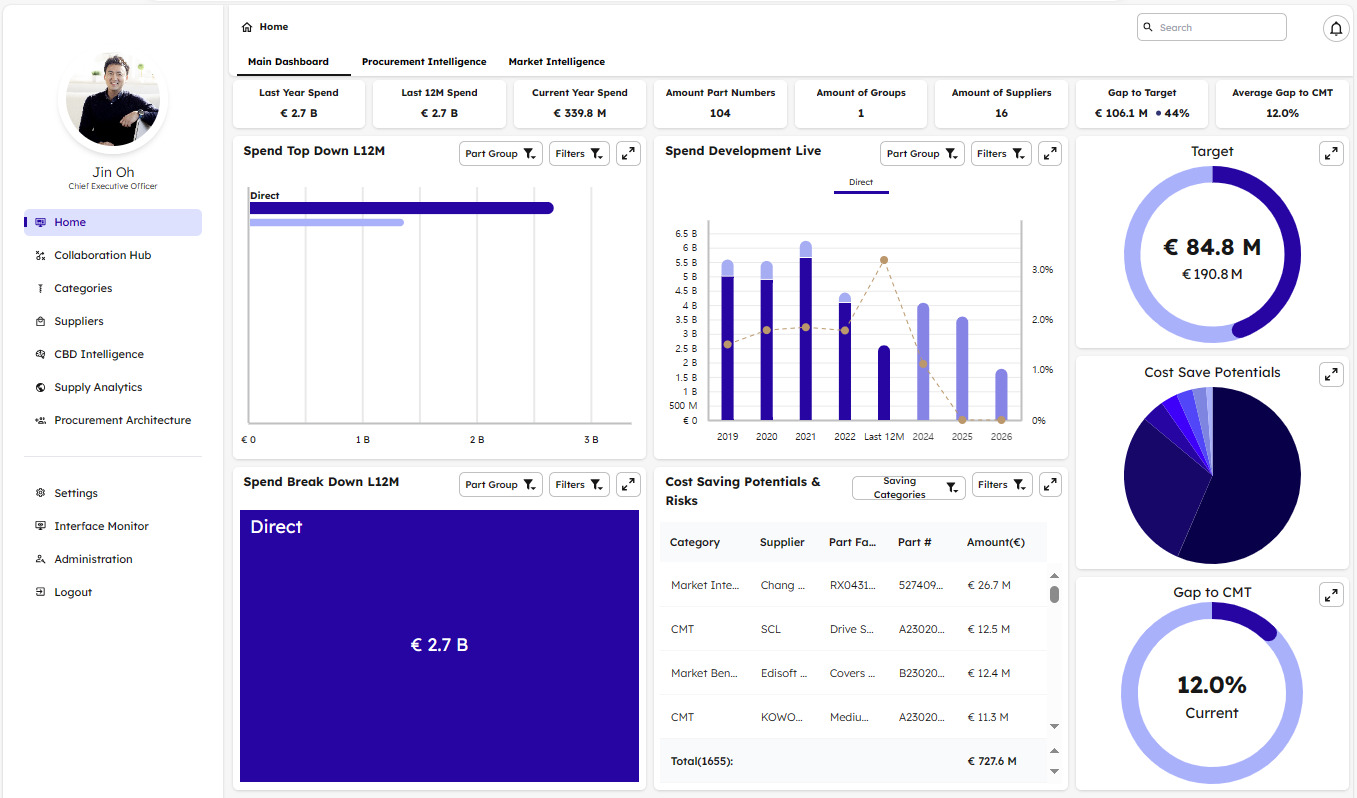Screen dimensions: 1357x798
Task: Click the Home breadcrumb icon
Action: click(247, 27)
